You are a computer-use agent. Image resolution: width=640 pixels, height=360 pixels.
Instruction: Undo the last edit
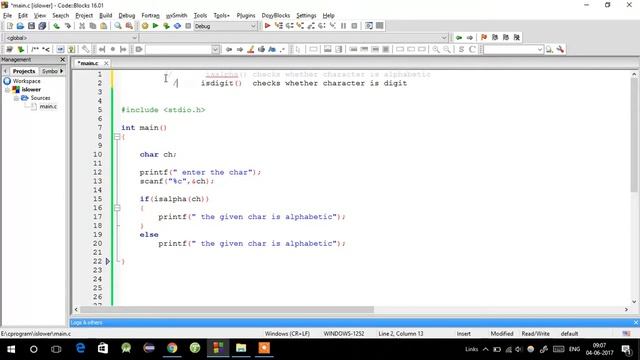coord(56,26)
